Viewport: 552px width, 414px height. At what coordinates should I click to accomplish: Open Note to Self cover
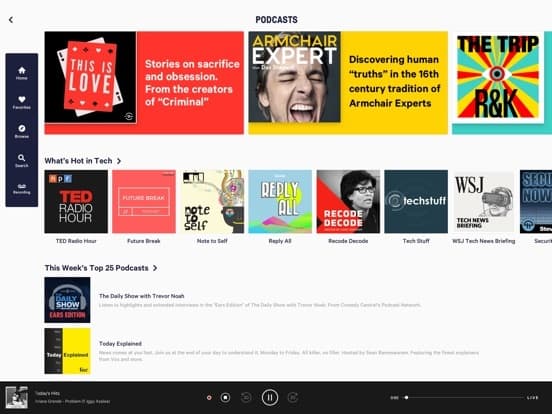(212, 202)
